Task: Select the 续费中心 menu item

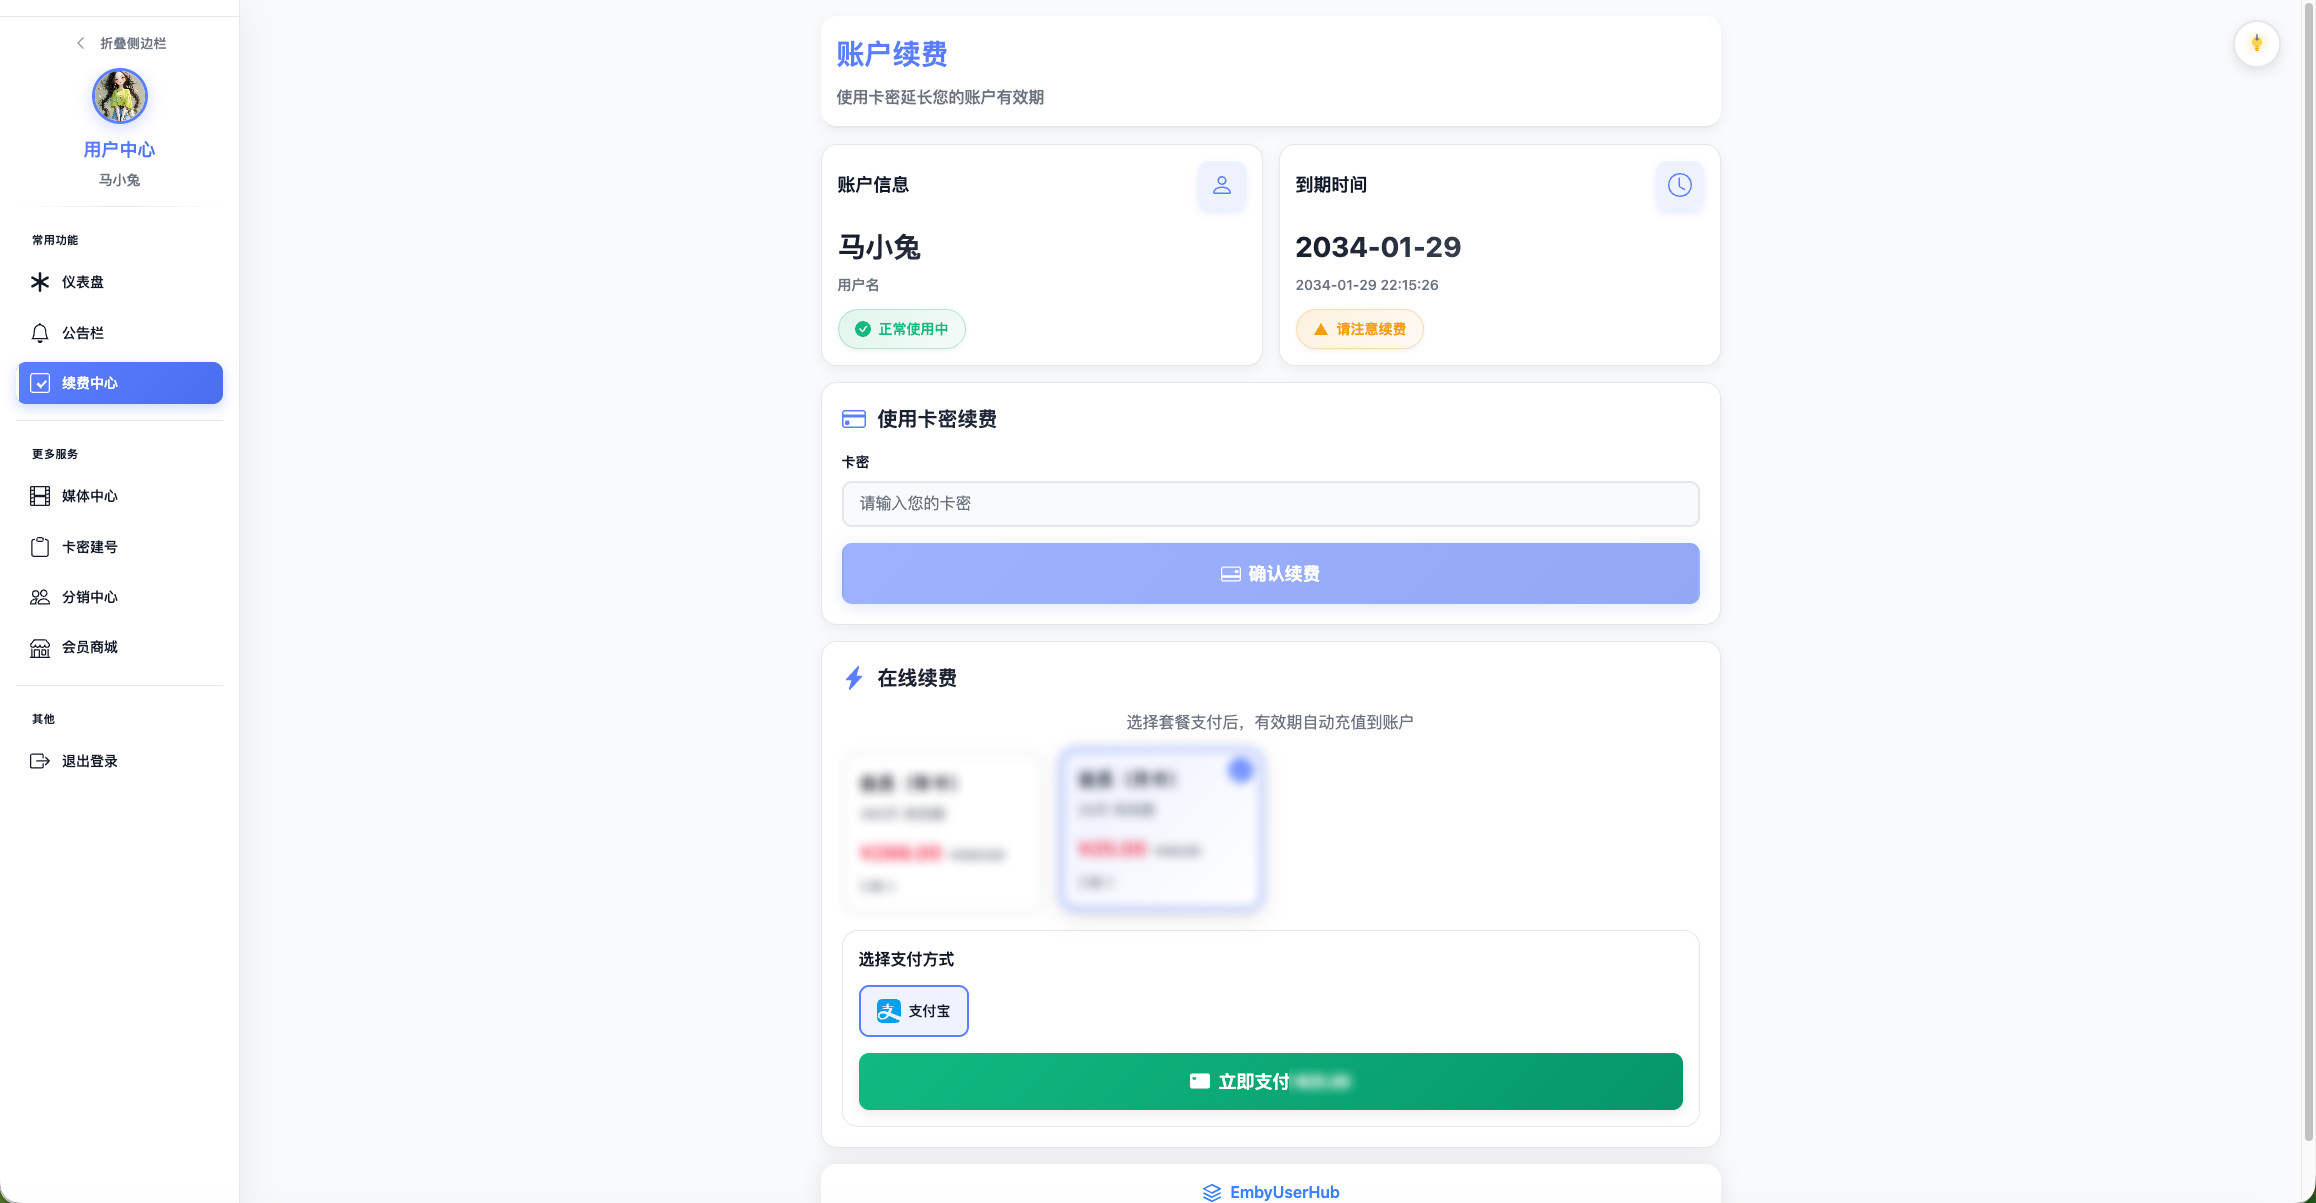Action: [120, 383]
